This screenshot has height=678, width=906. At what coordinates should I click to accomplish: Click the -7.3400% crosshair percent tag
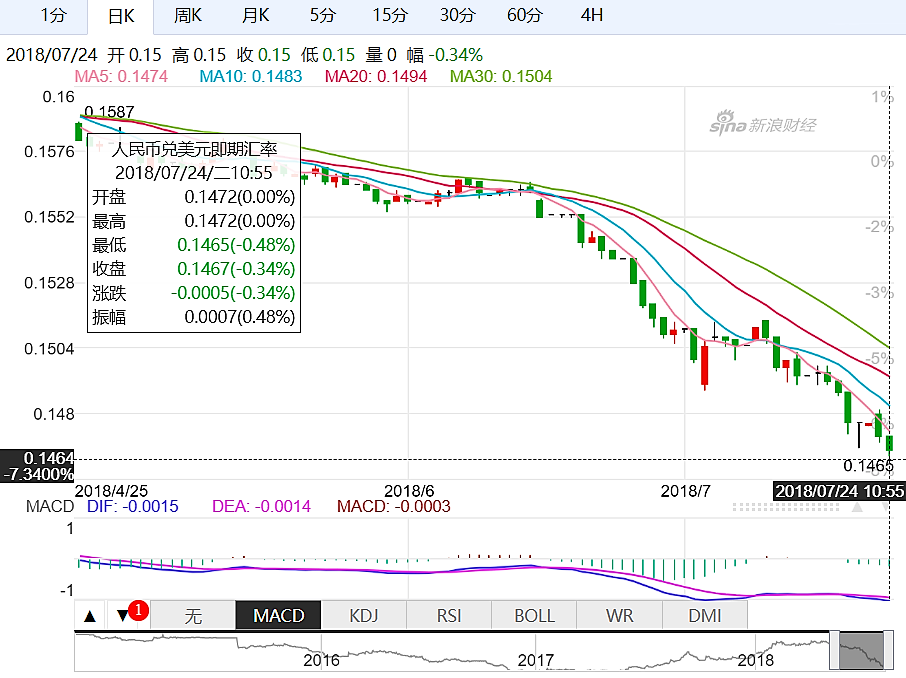tap(38, 474)
